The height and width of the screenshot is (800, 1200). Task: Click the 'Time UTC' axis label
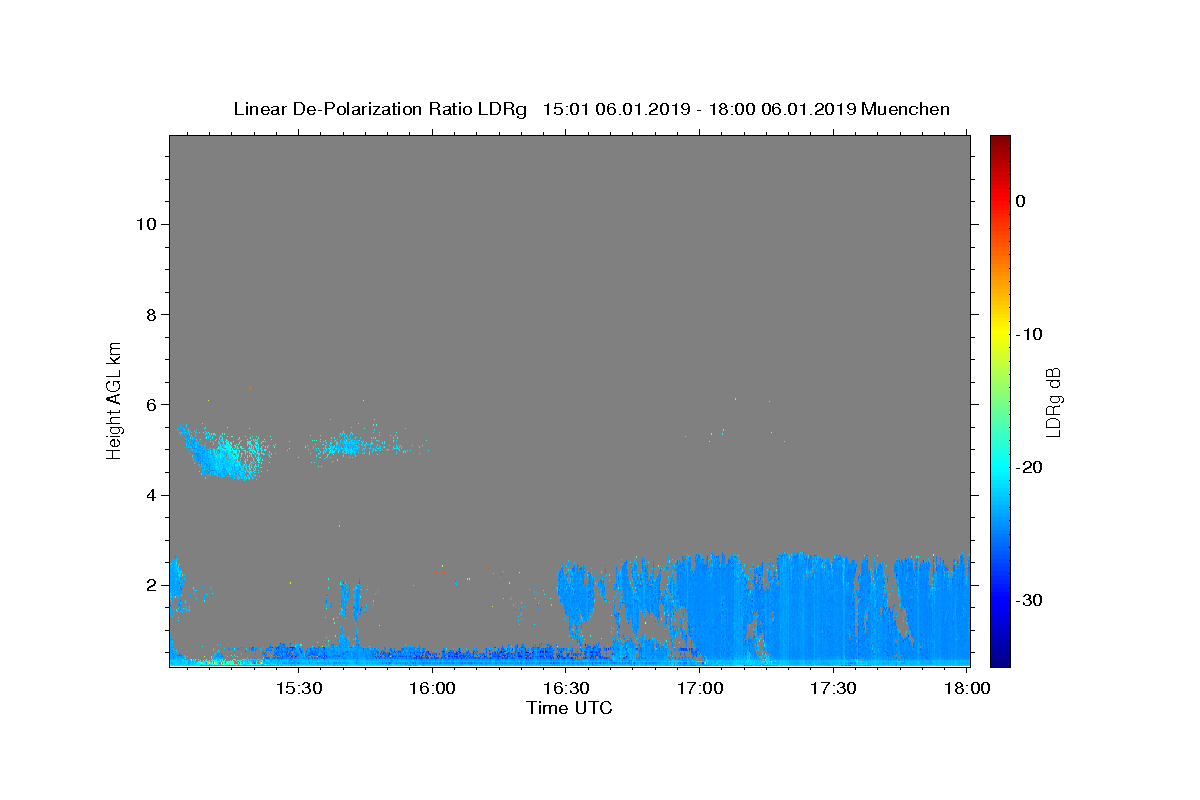[569, 708]
